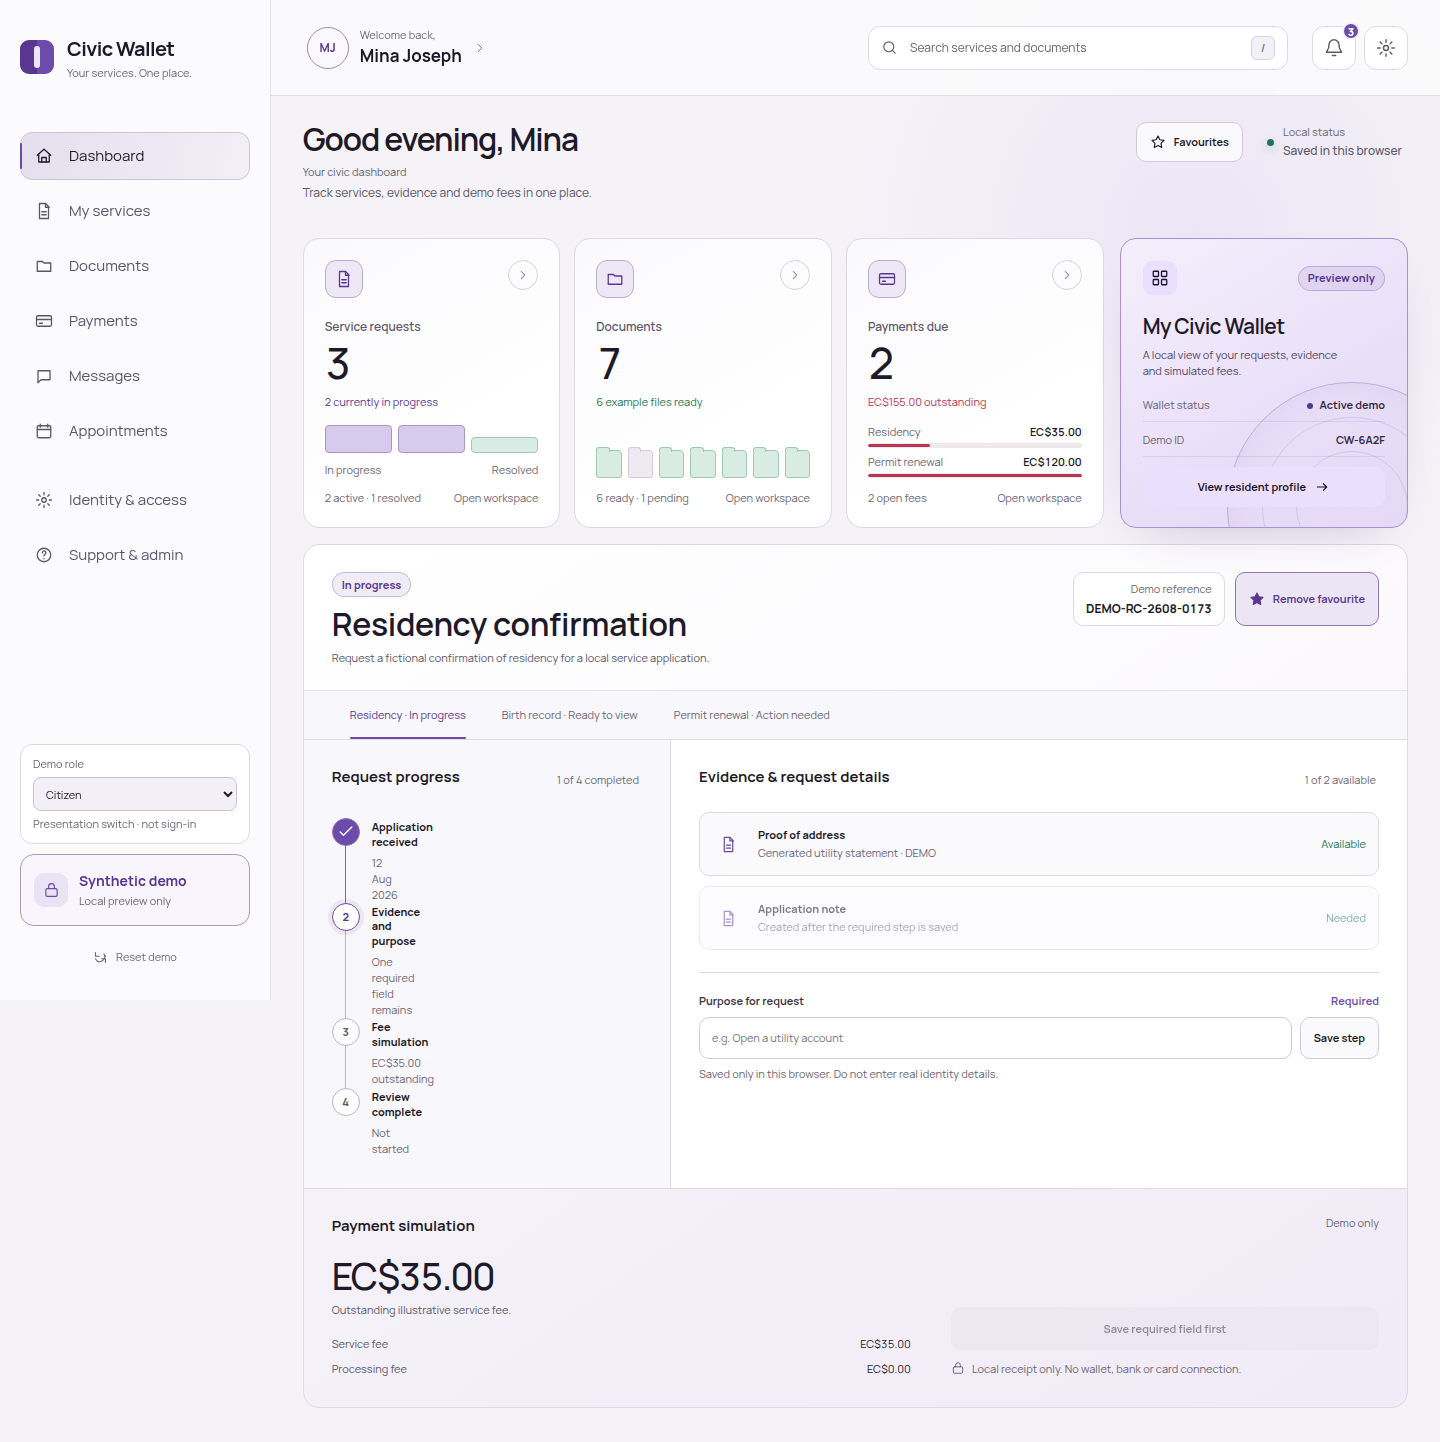Click the Permit renewal fee progress bar
This screenshot has width=1440, height=1442.
974,476
